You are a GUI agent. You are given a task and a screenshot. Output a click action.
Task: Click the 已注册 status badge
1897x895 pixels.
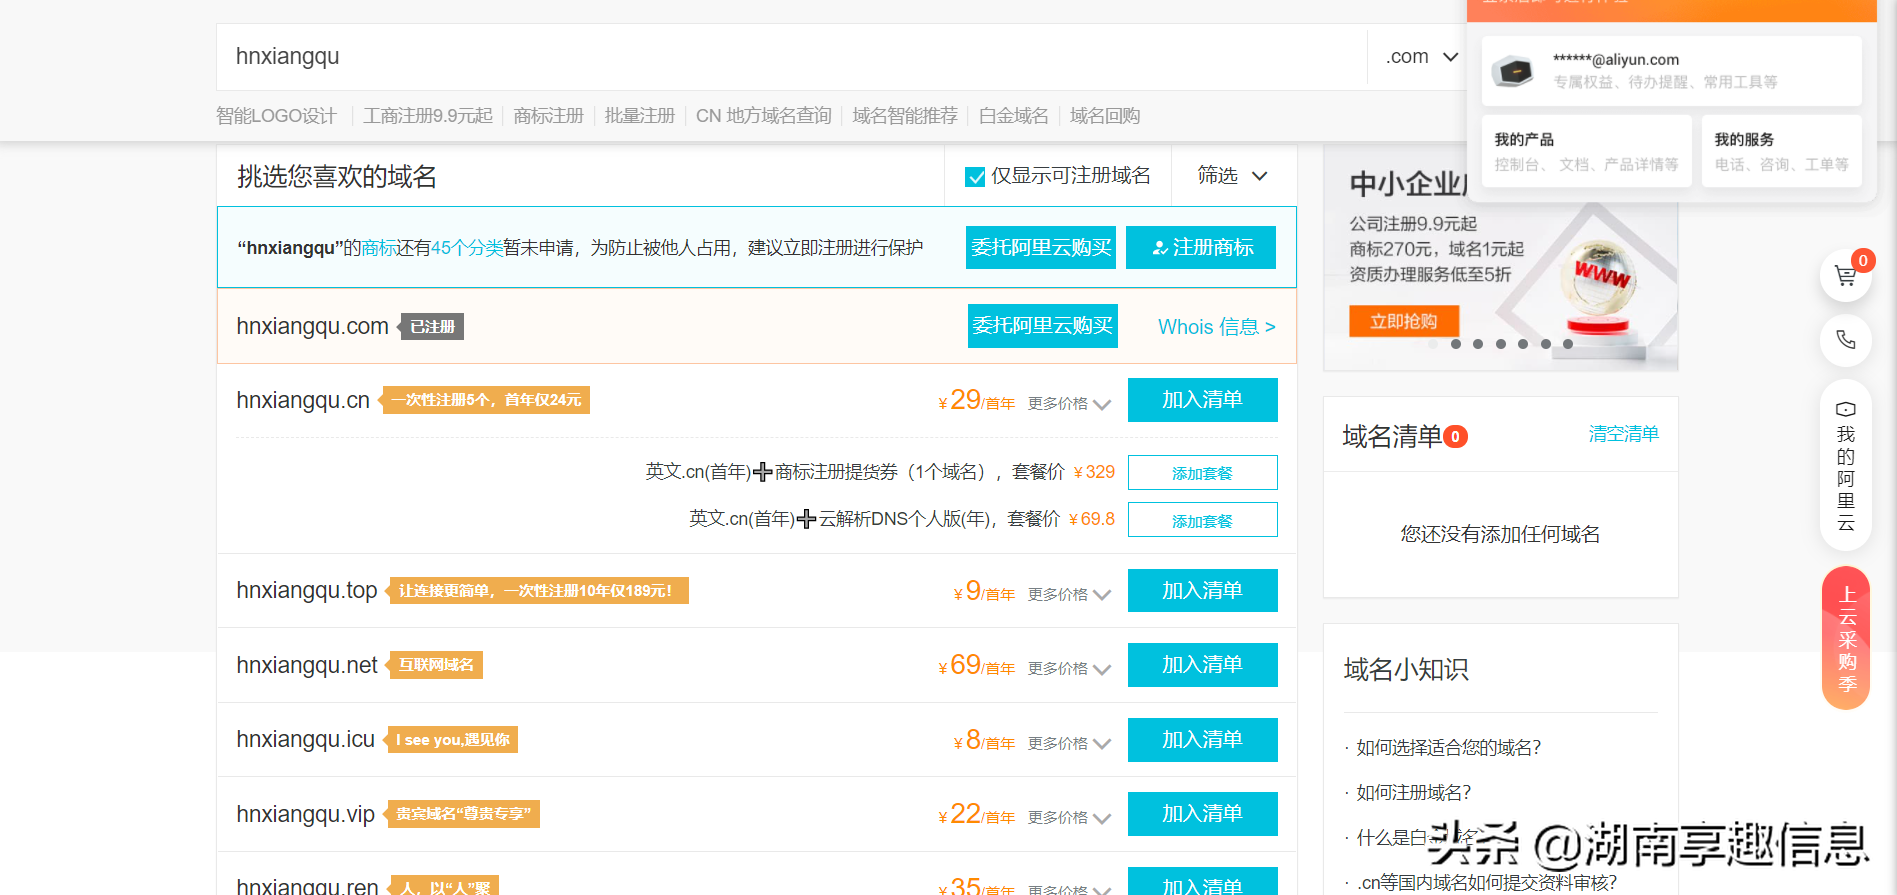[432, 327]
